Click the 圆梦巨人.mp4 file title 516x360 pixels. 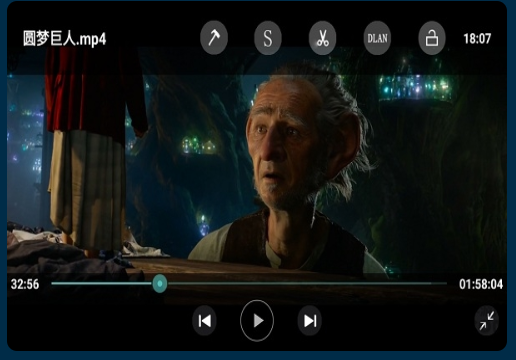65,38
